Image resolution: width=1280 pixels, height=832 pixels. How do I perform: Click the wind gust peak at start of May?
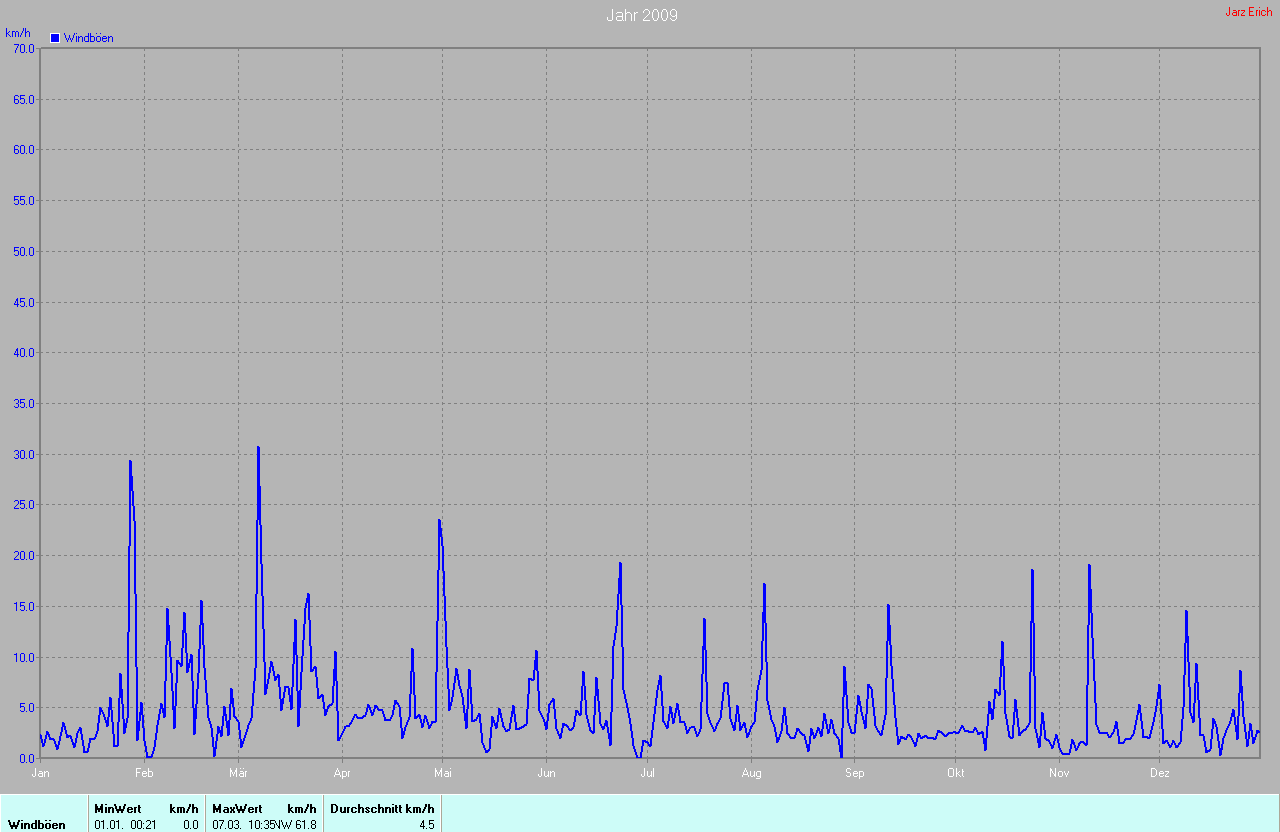point(439,520)
